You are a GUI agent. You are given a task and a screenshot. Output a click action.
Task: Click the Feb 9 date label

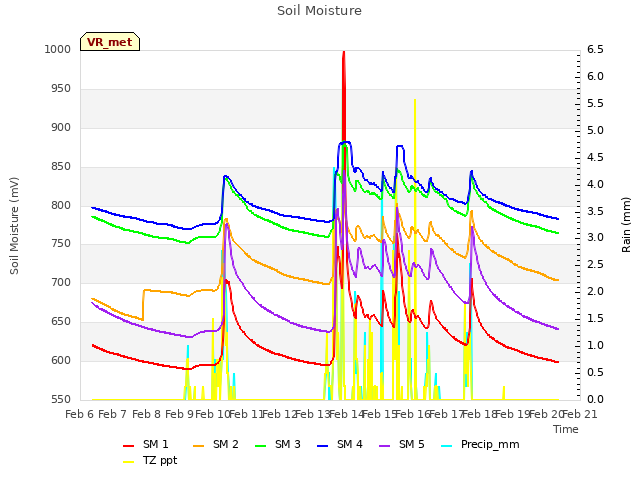(x=179, y=415)
